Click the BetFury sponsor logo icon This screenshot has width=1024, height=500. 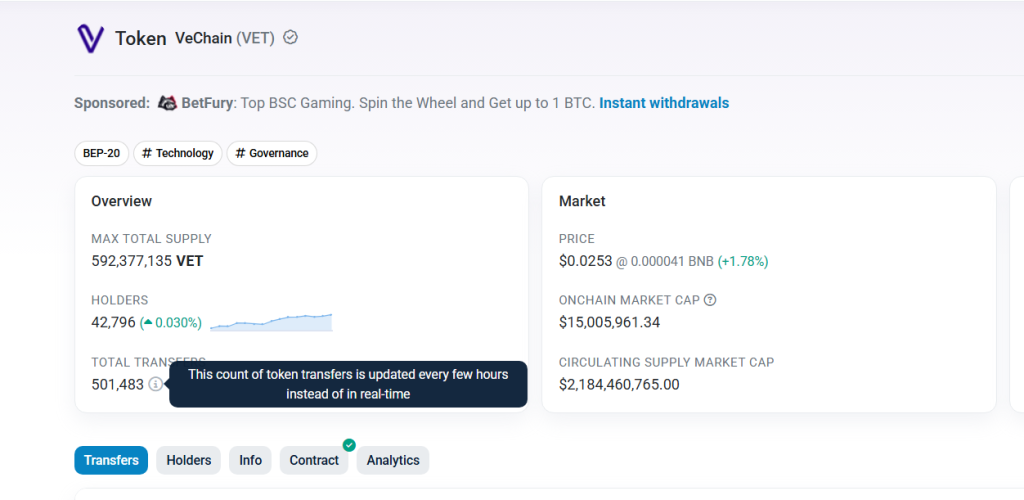(x=168, y=102)
